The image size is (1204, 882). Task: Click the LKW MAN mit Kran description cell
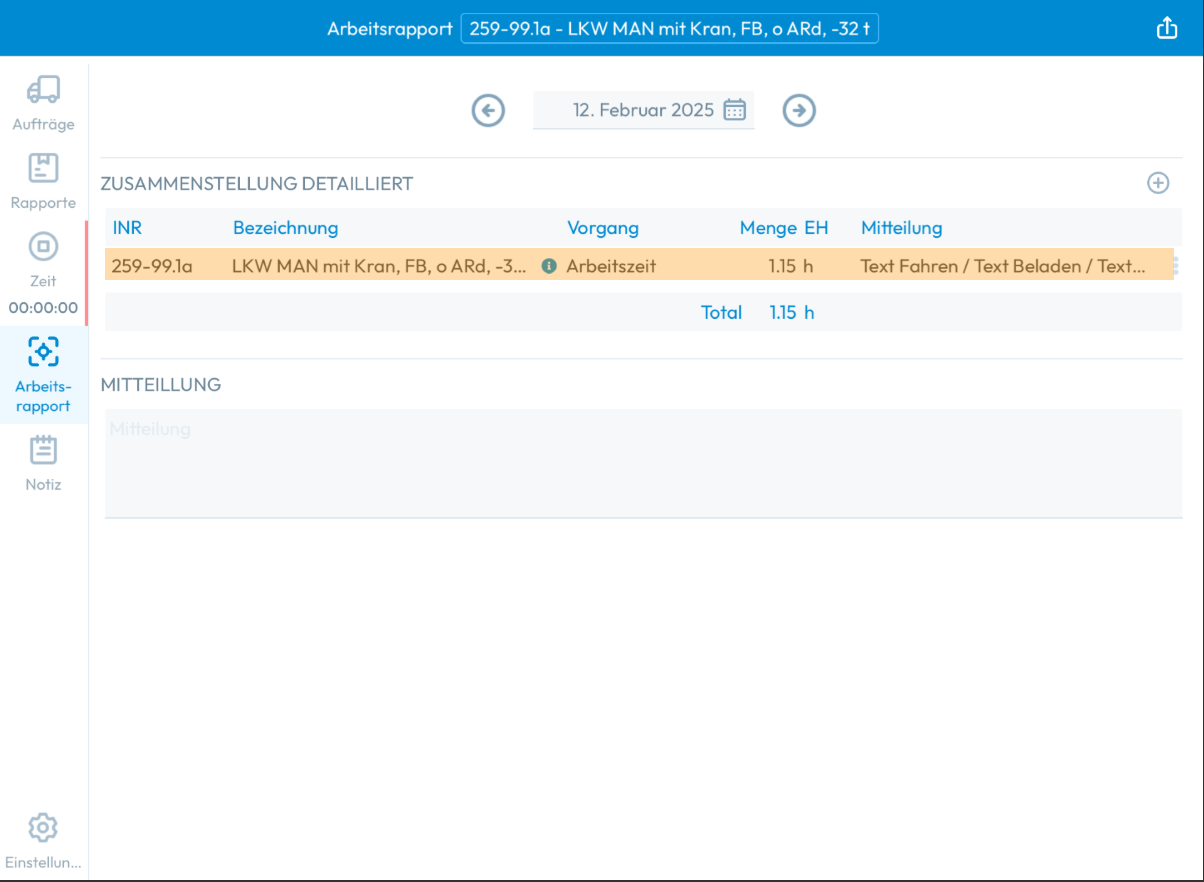point(380,266)
